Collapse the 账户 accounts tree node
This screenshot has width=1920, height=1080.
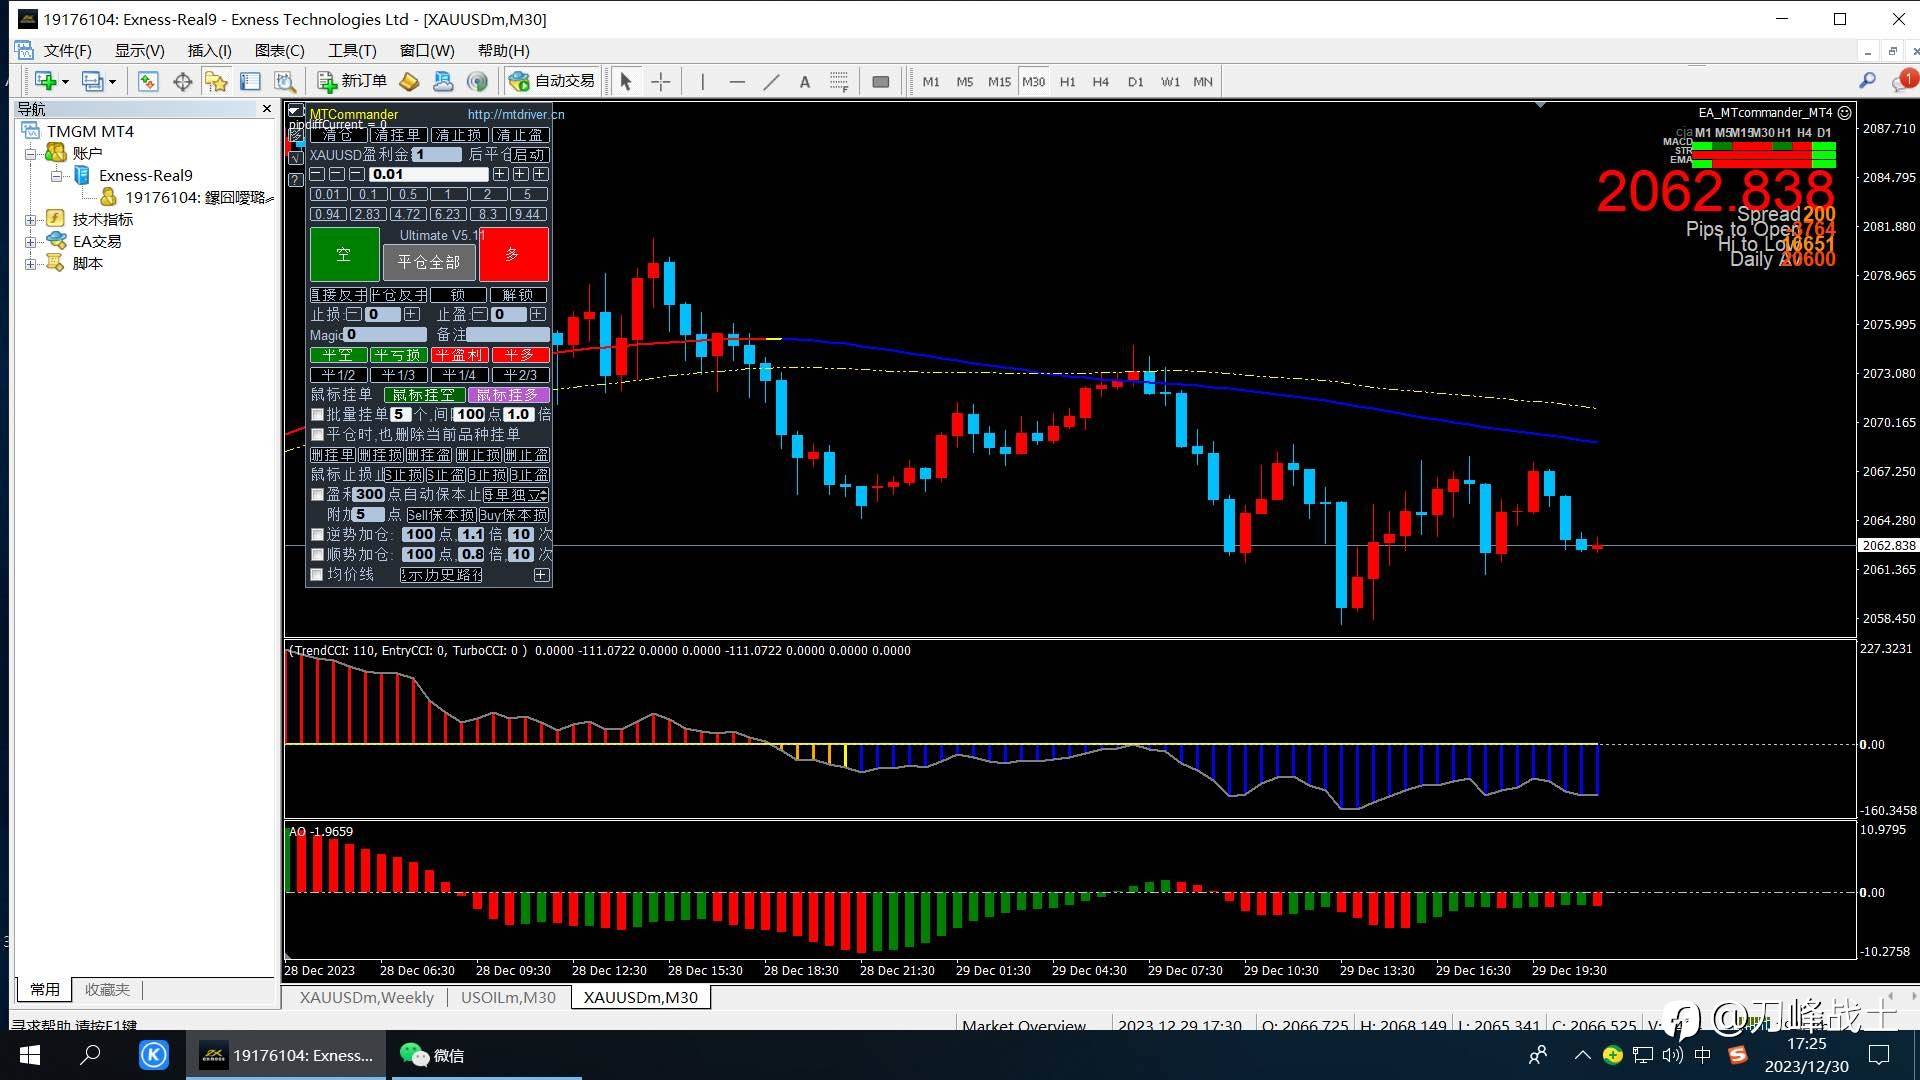(31, 154)
